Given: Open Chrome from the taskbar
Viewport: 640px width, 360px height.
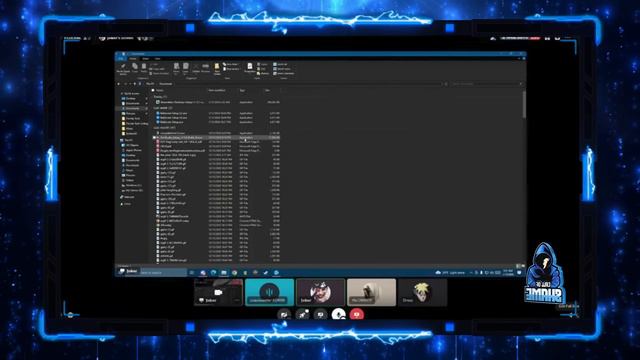Looking at the screenshot, I should pos(234,272).
